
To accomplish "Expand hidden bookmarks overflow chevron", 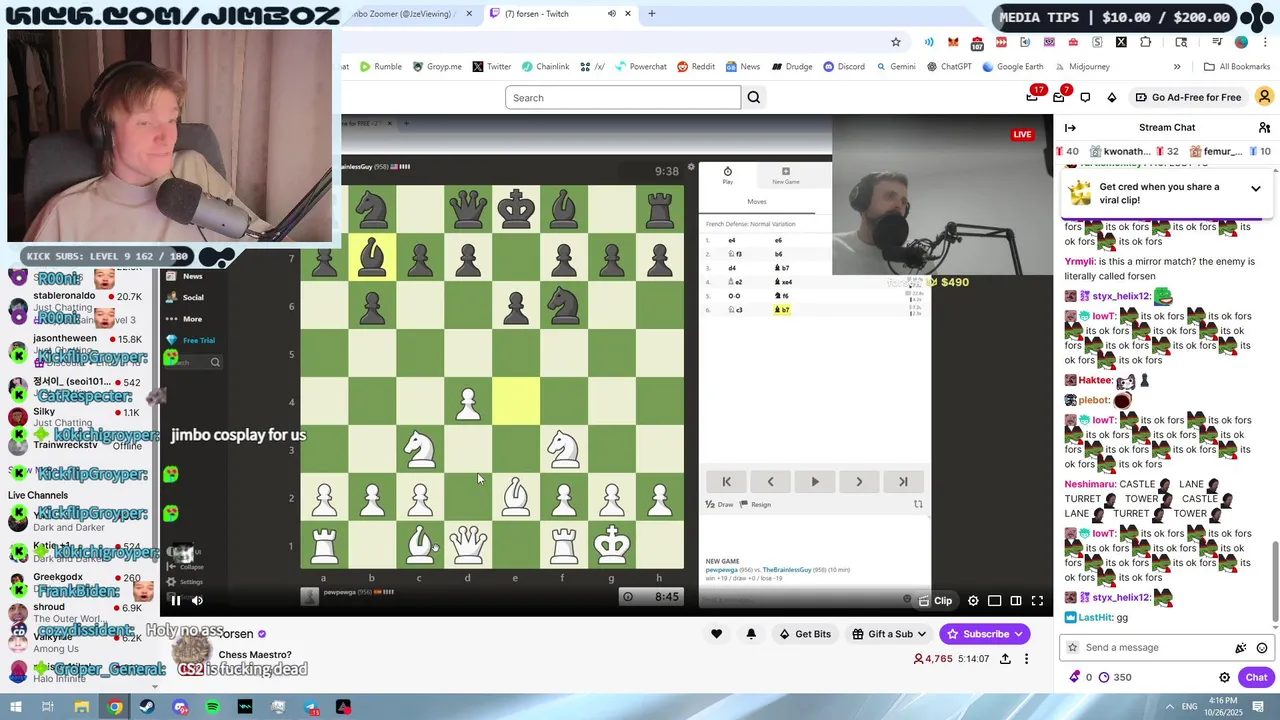I will coord(1177,67).
